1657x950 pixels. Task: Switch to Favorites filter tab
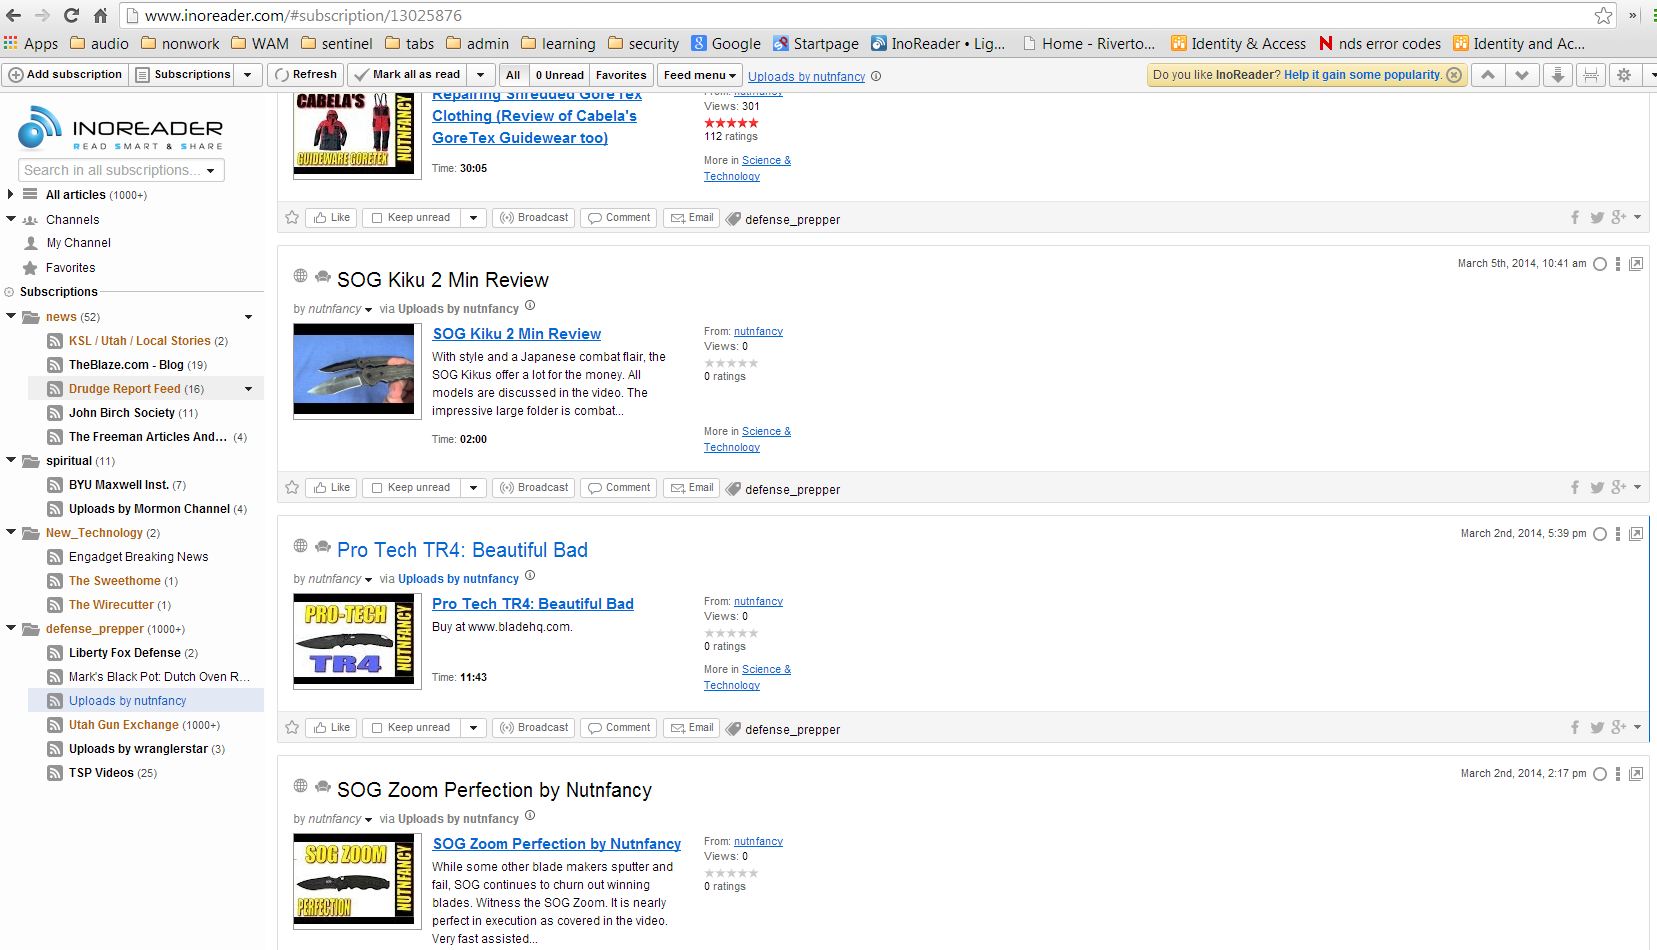[x=621, y=75]
